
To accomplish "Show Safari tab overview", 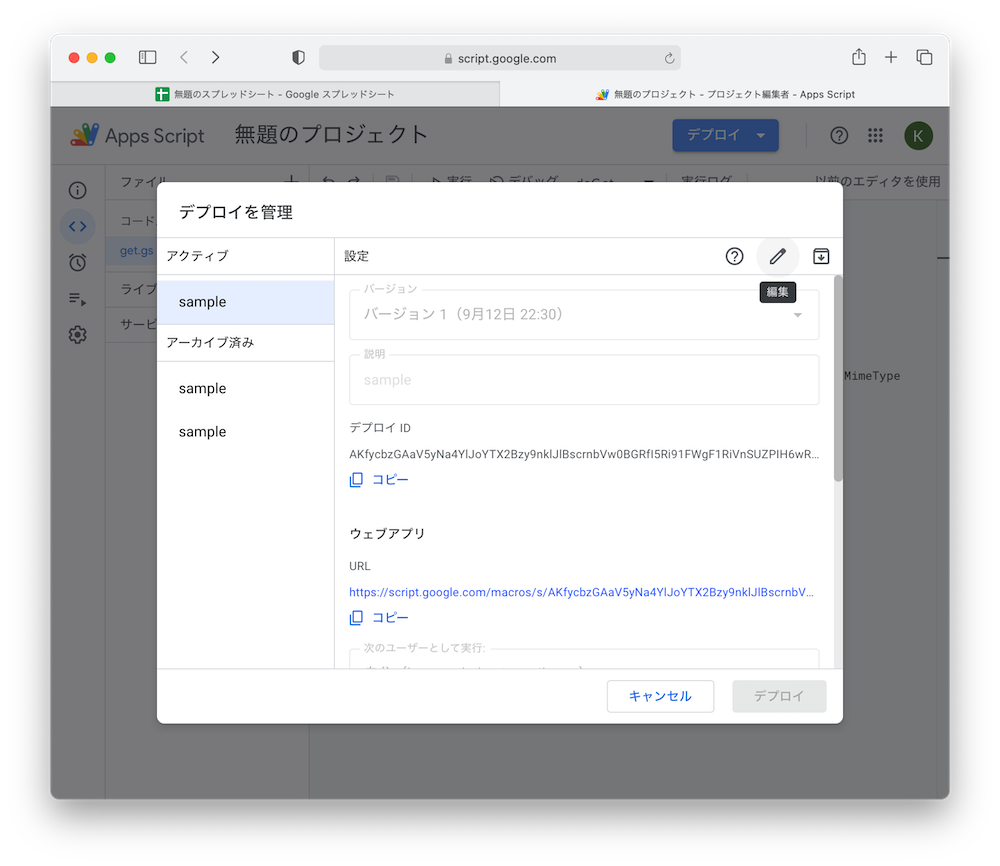I will pos(924,57).
